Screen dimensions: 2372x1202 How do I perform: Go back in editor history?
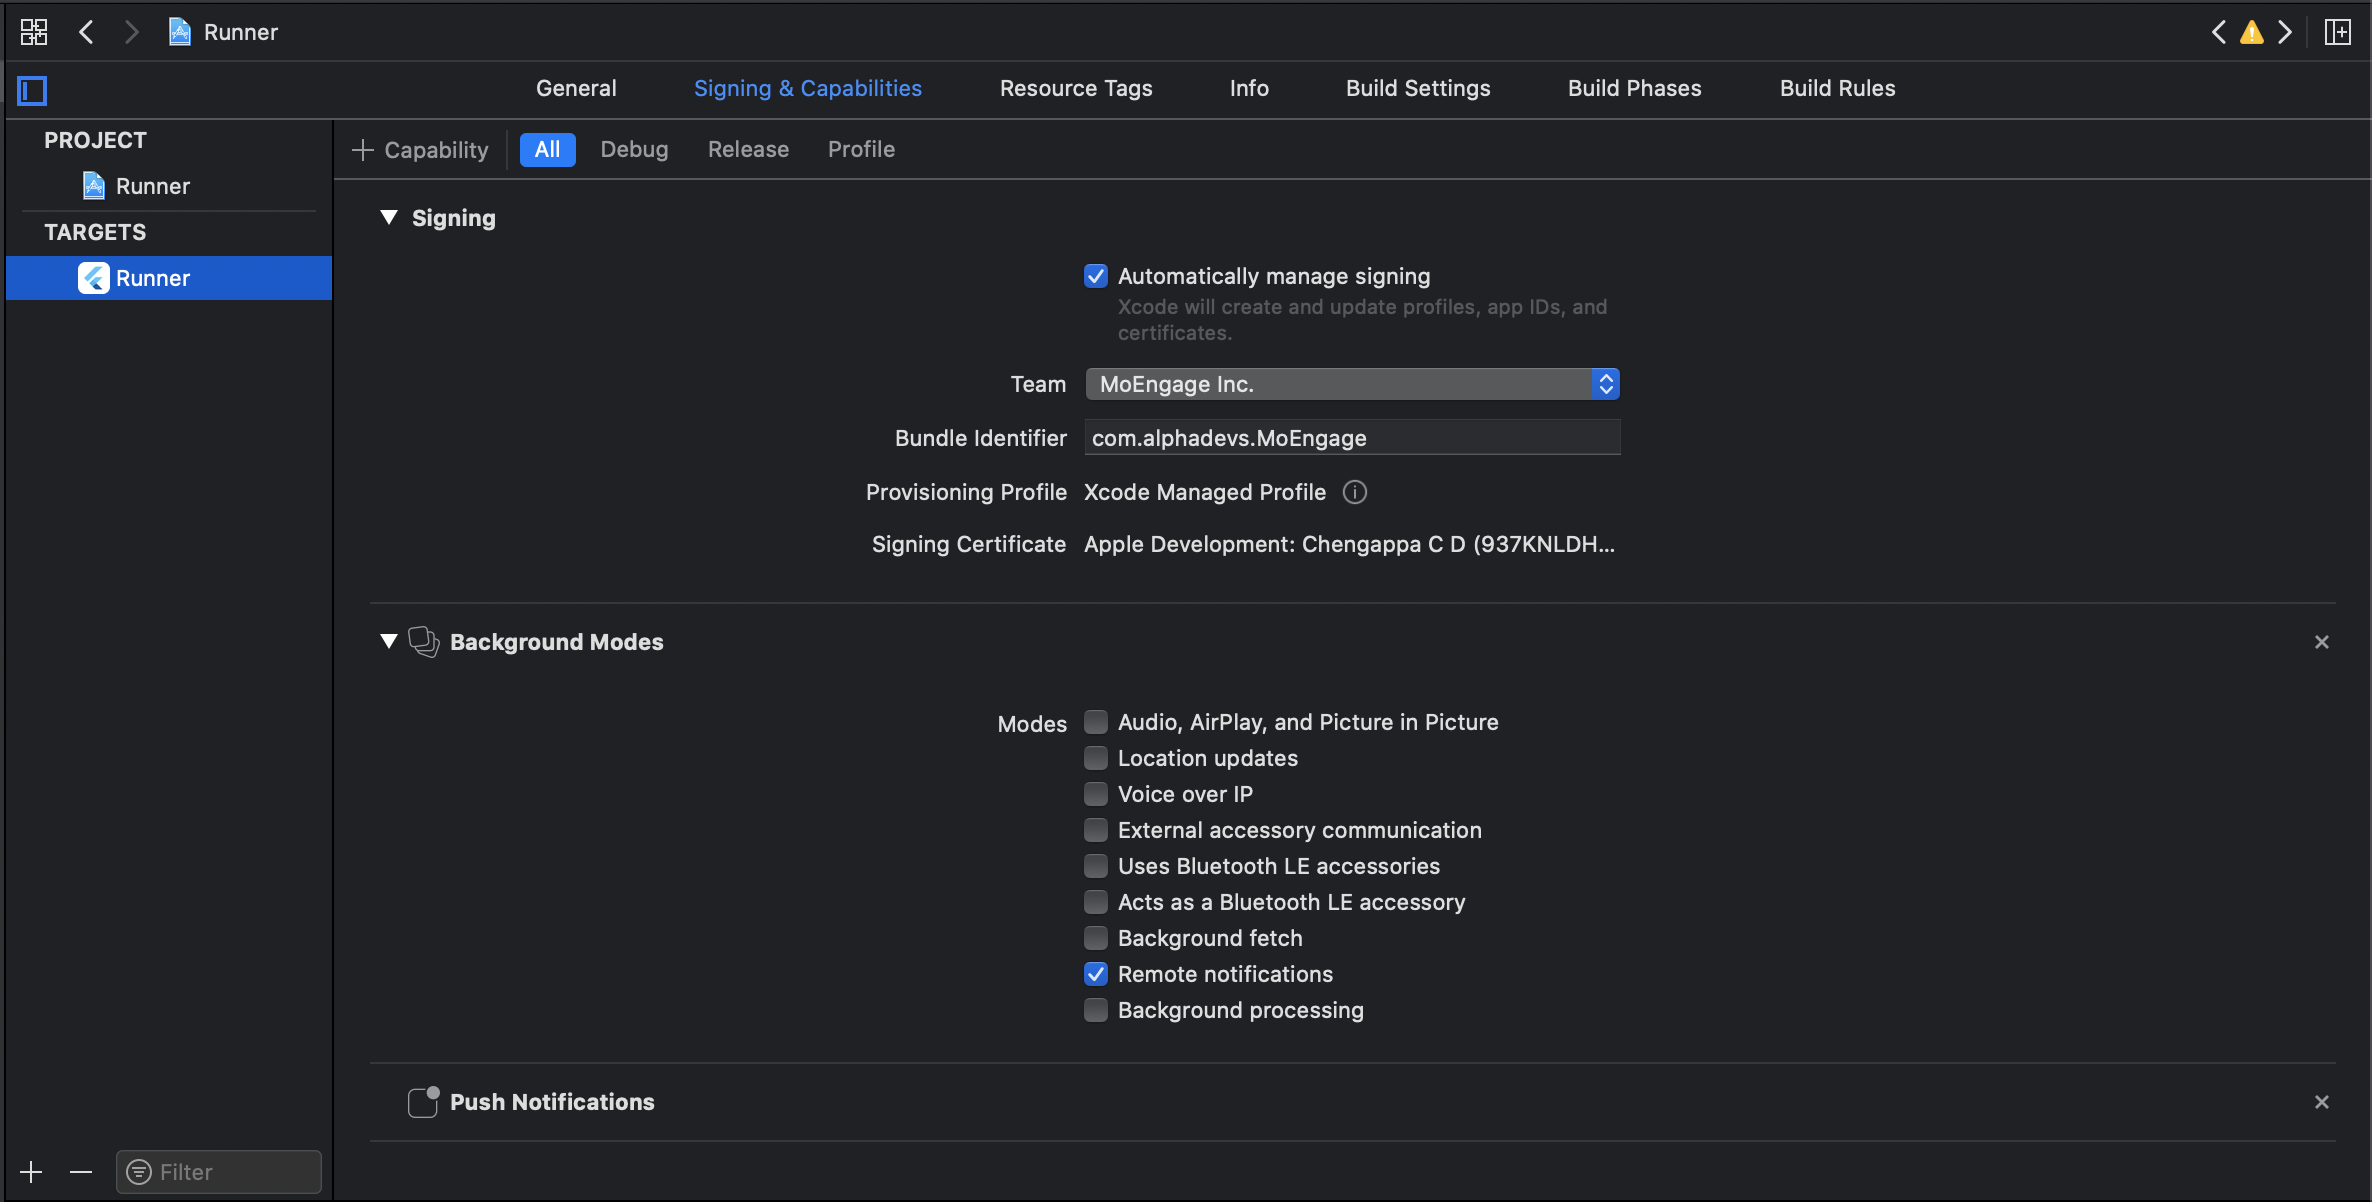[86, 32]
